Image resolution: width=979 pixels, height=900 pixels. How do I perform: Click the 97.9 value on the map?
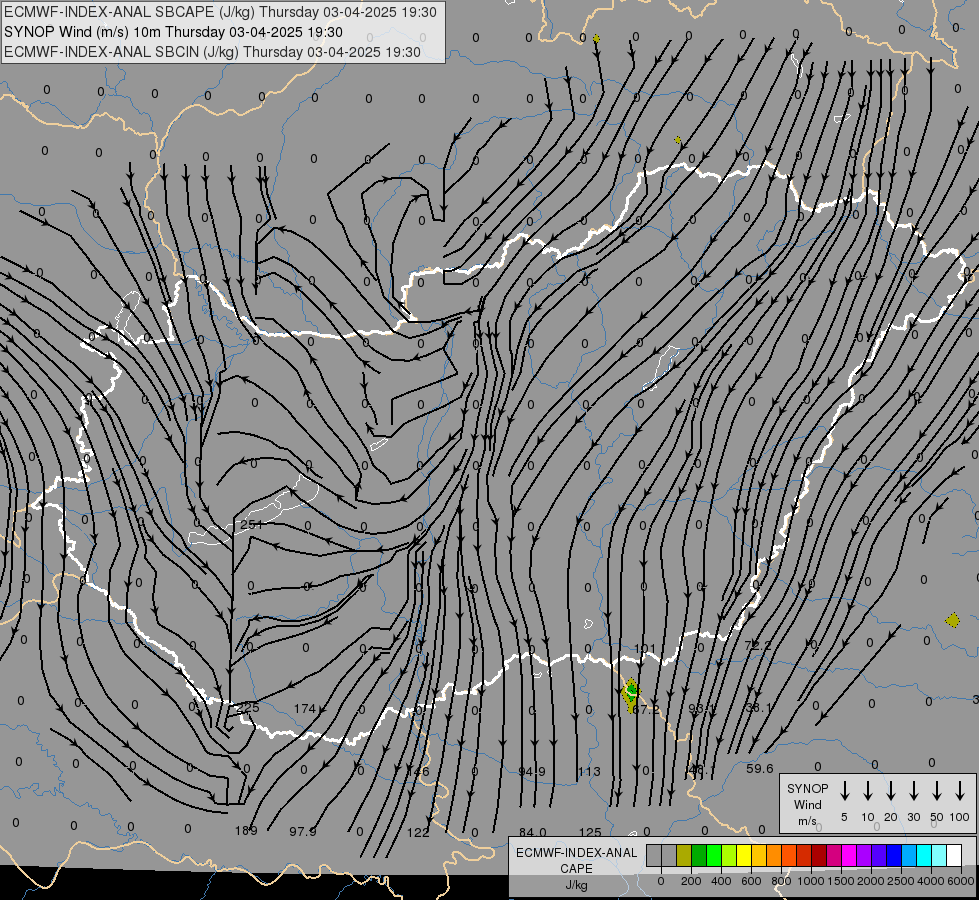tap(303, 831)
